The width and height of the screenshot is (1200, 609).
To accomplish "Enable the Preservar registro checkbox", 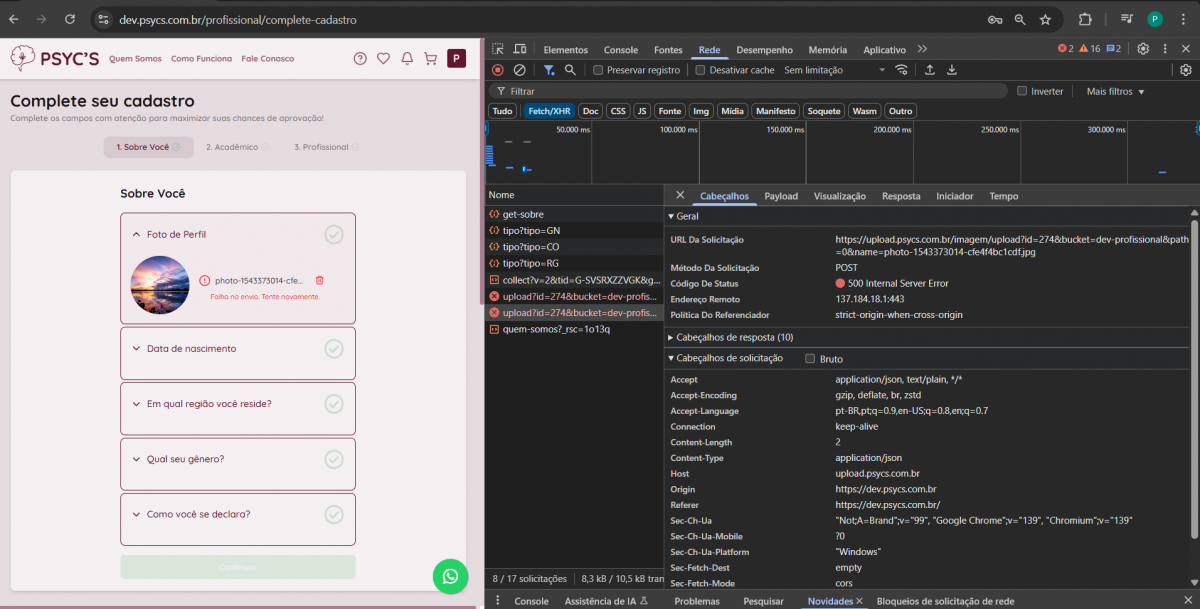I will (598, 70).
